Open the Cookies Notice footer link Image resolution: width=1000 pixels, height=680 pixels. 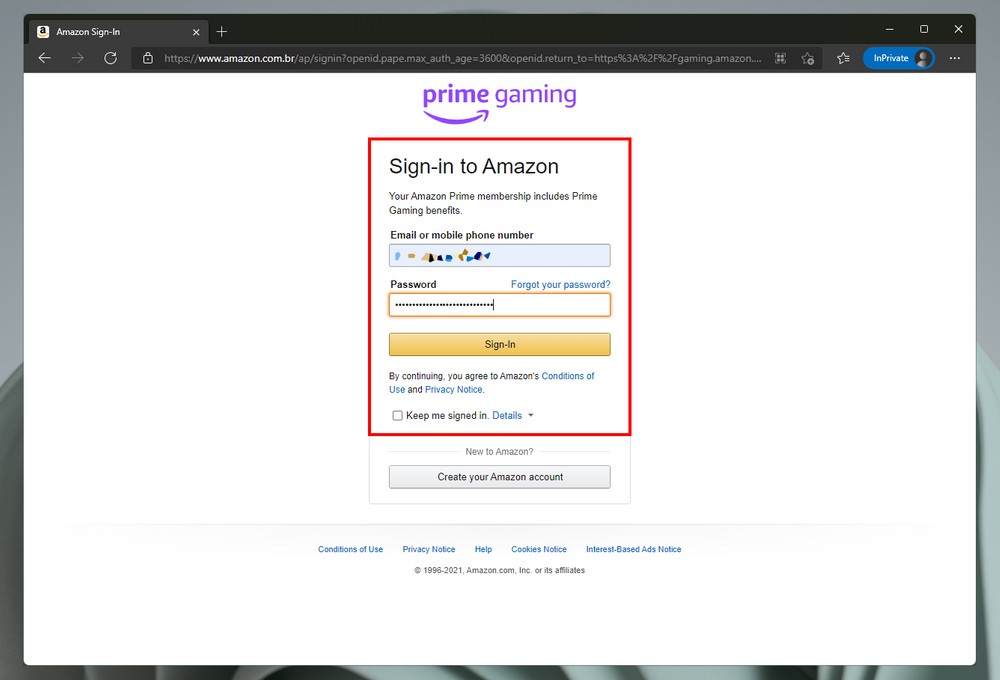(x=539, y=549)
